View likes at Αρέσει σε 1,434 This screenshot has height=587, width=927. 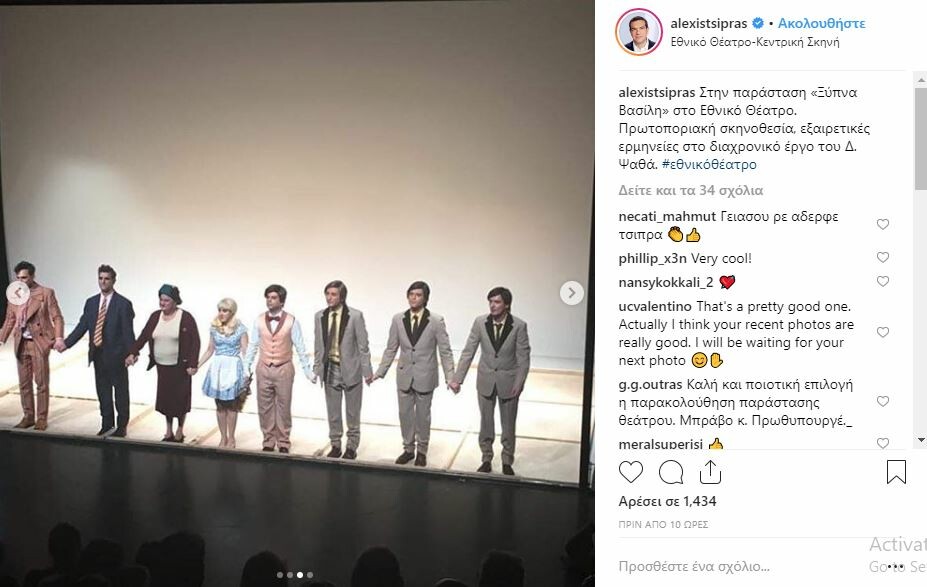coord(667,501)
